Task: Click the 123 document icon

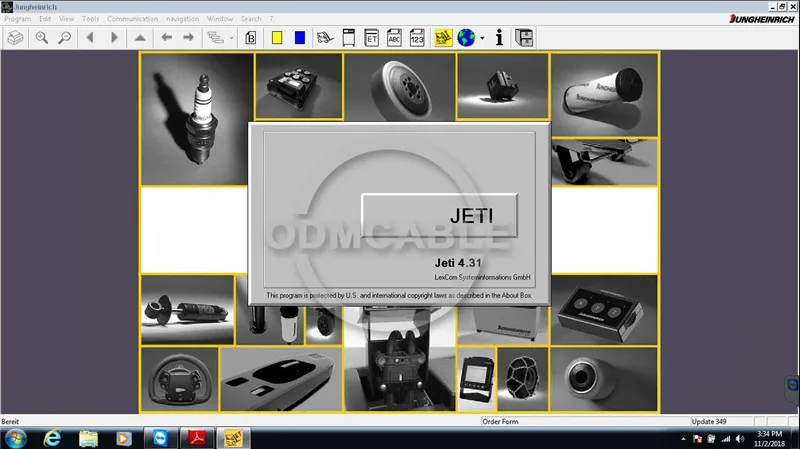Action: [417, 38]
